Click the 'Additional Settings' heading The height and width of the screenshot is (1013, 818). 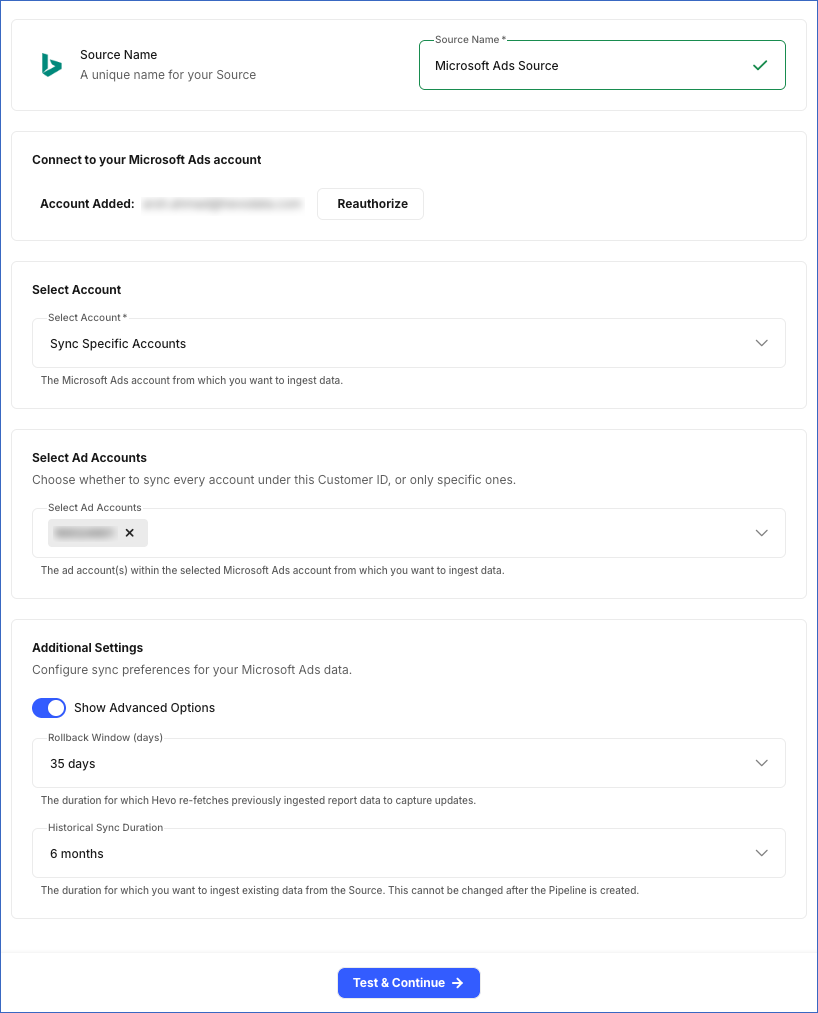[88, 647]
